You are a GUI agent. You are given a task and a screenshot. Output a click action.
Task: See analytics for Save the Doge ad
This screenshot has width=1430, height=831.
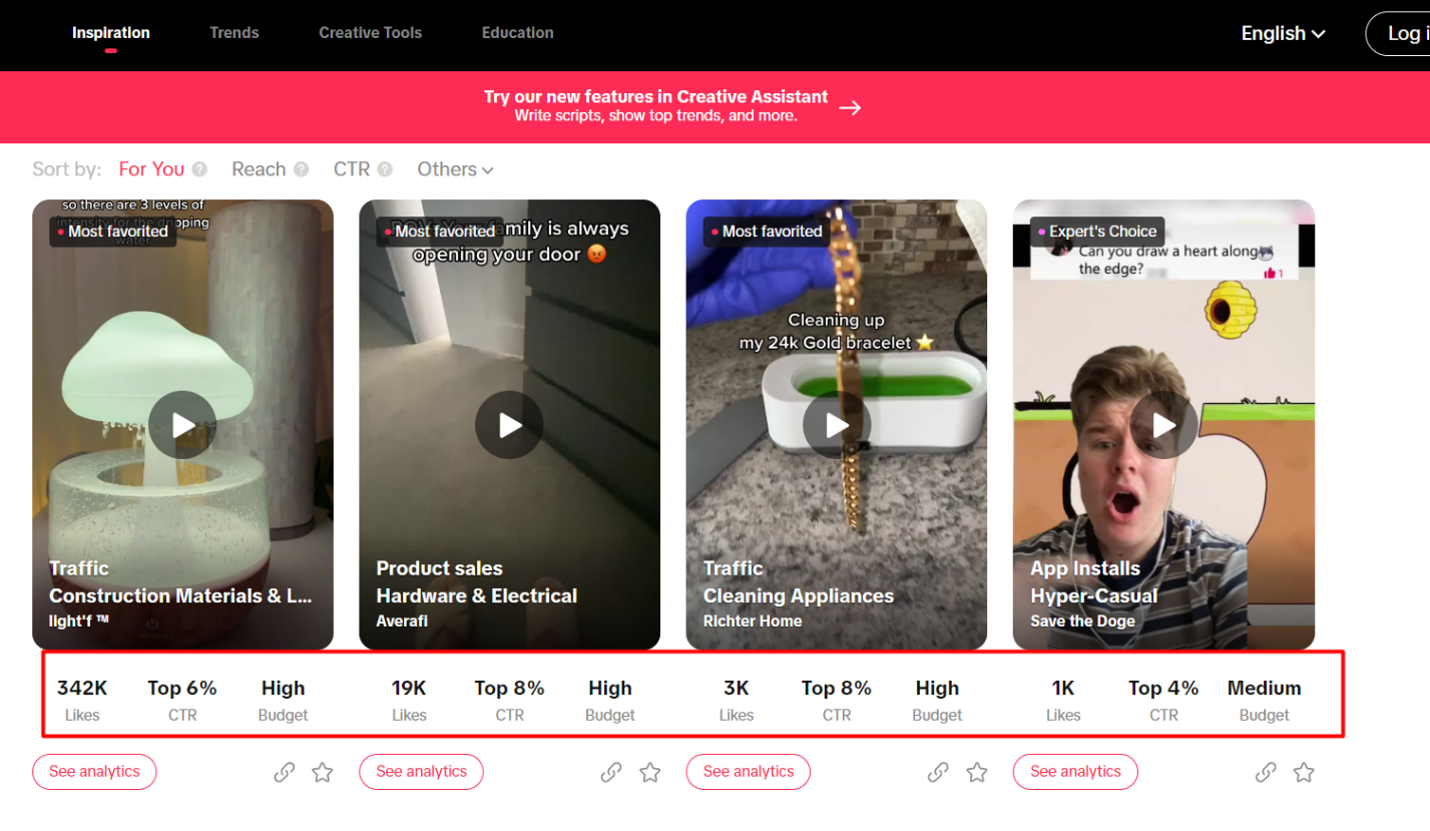(x=1075, y=772)
